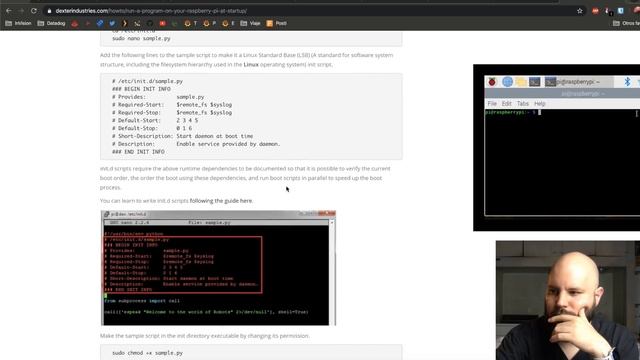
Task: Open the orange bookmark labeled P
Action: coord(209,23)
